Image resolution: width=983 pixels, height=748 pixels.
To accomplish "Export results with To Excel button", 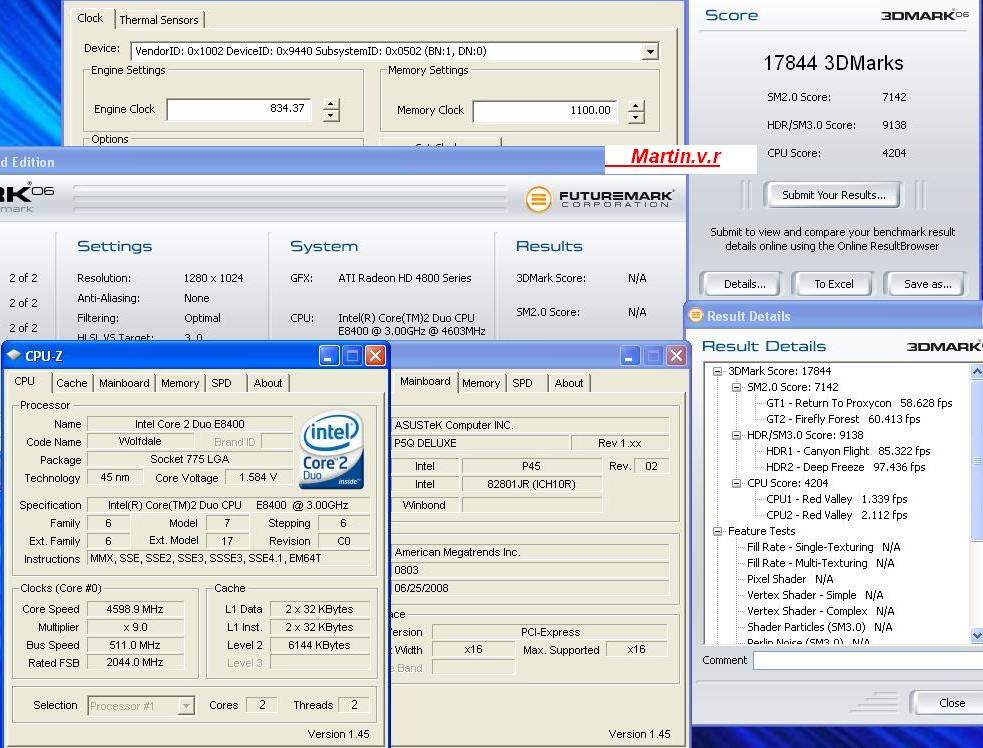I will pyautogui.click(x=833, y=284).
